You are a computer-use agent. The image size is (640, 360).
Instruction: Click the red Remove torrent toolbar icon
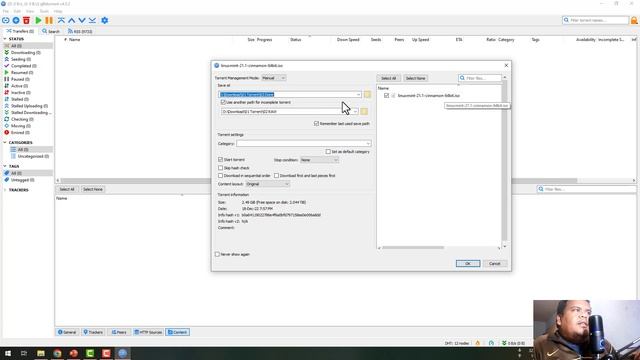27,20
